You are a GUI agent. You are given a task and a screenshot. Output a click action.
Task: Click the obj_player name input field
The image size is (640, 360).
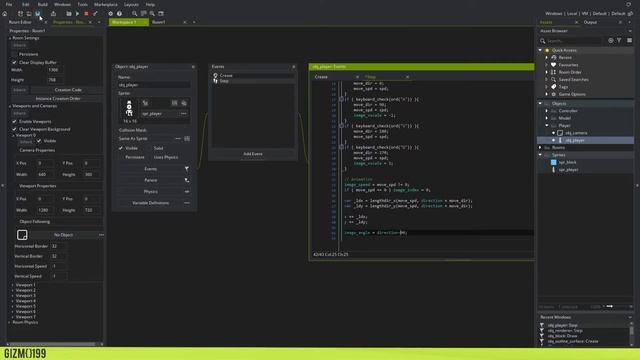154,85
